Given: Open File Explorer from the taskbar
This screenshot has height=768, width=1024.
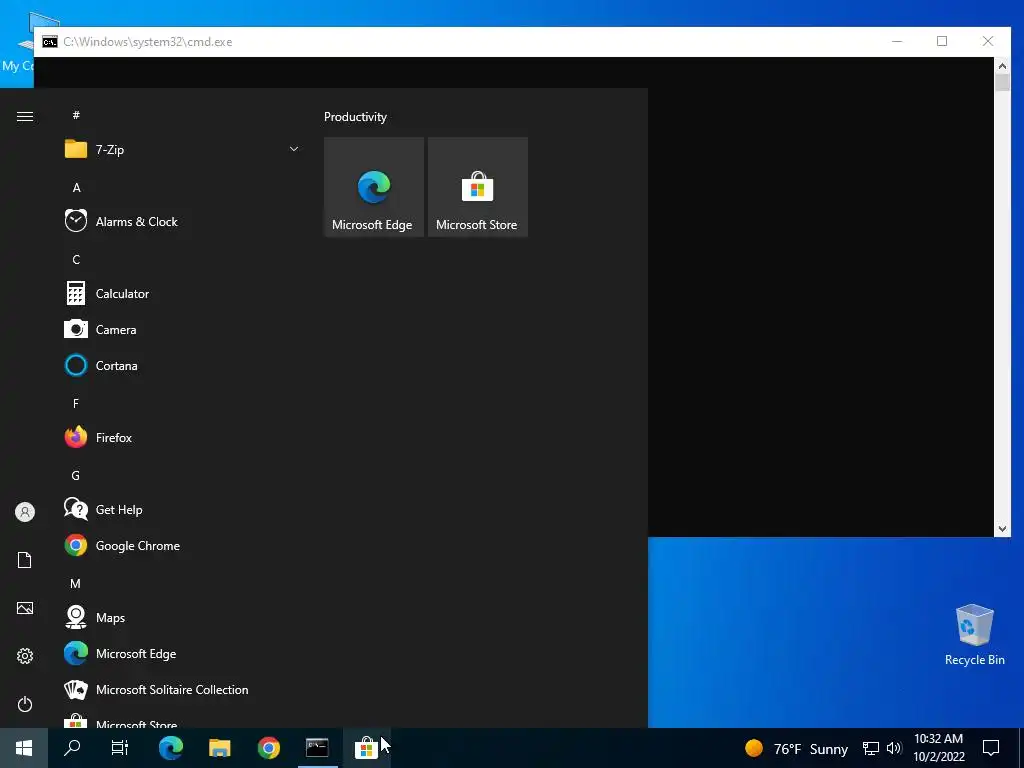Looking at the screenshot, I should coord(219,748).
